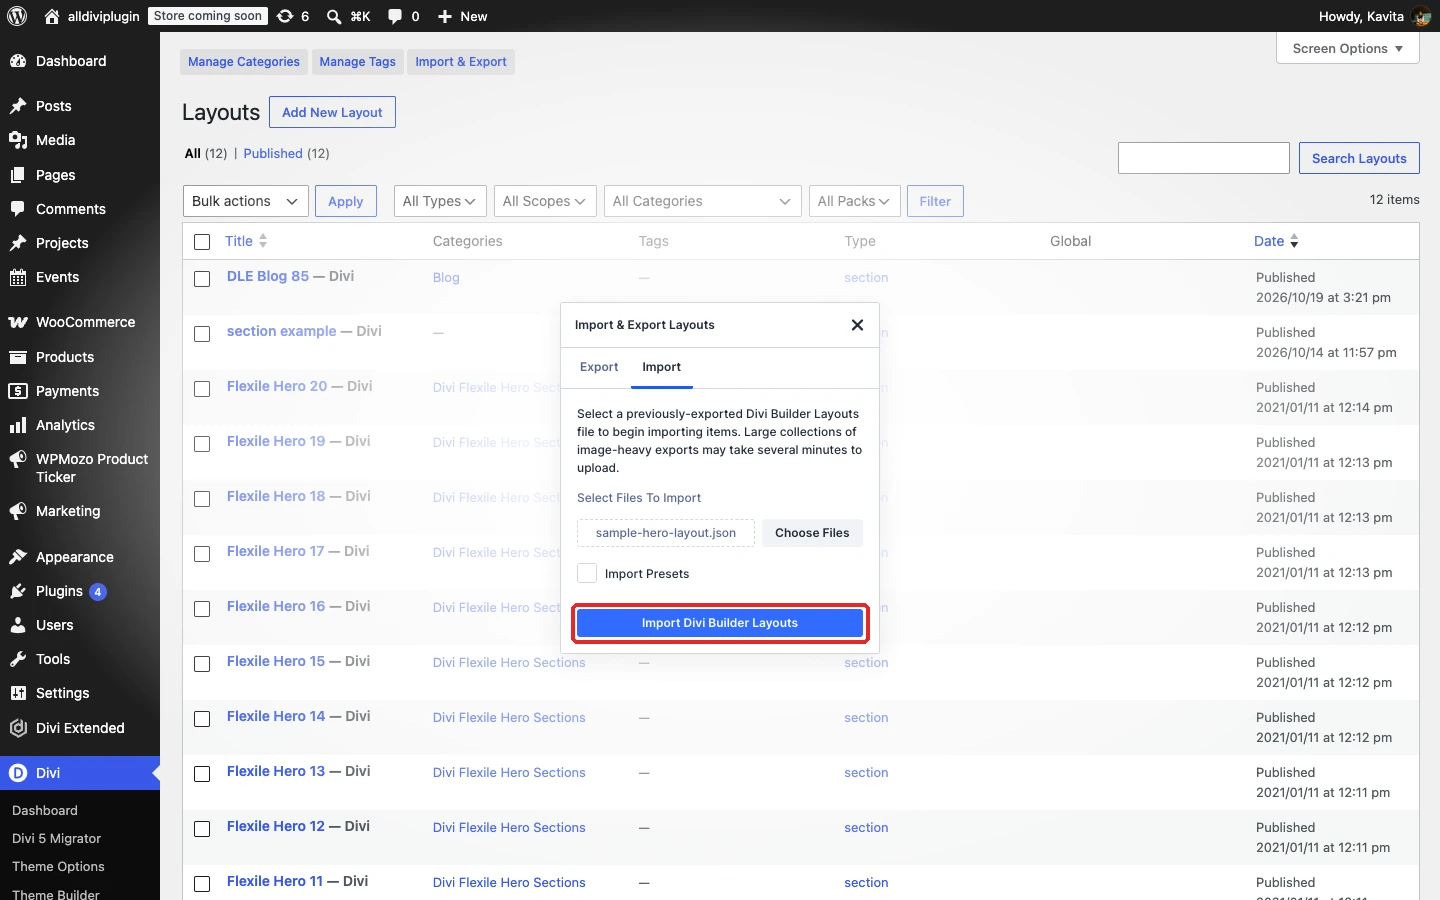1440x900 pixels.
Task: Check the Flexile Hero 20 row
Action: 202,389
